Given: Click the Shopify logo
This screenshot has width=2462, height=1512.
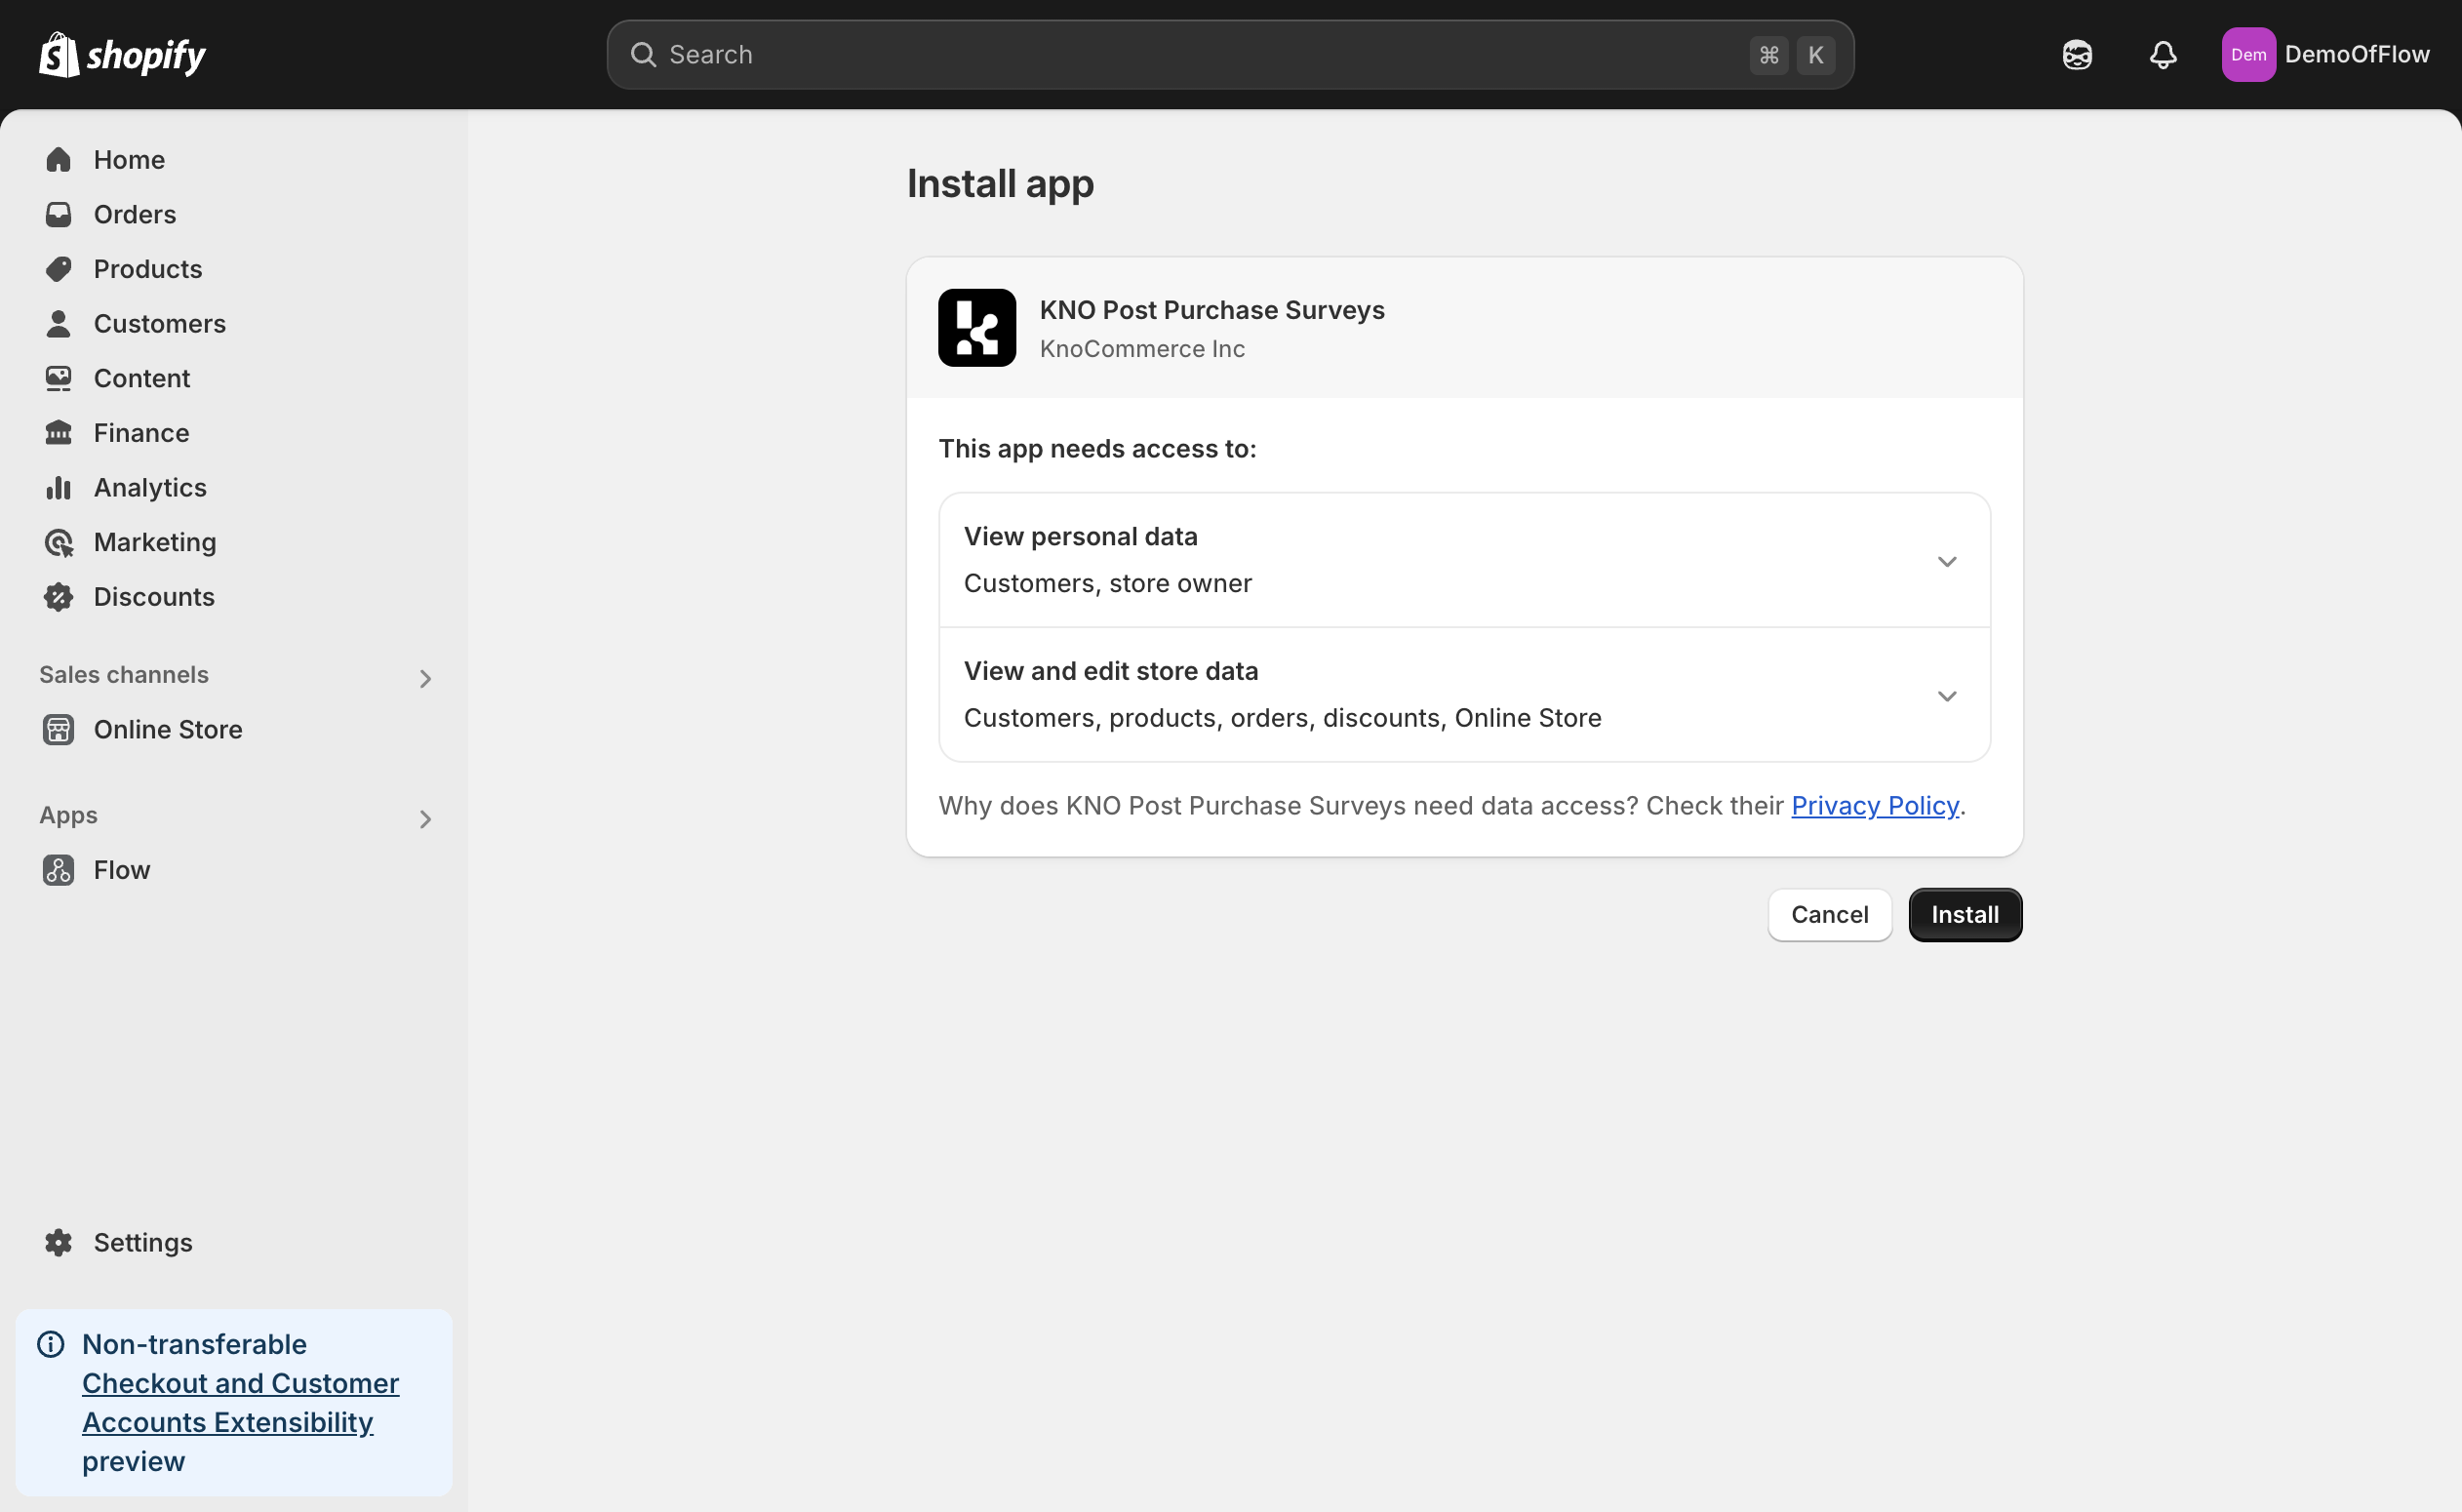Looking at the screenshot, I should coord(121,54).
